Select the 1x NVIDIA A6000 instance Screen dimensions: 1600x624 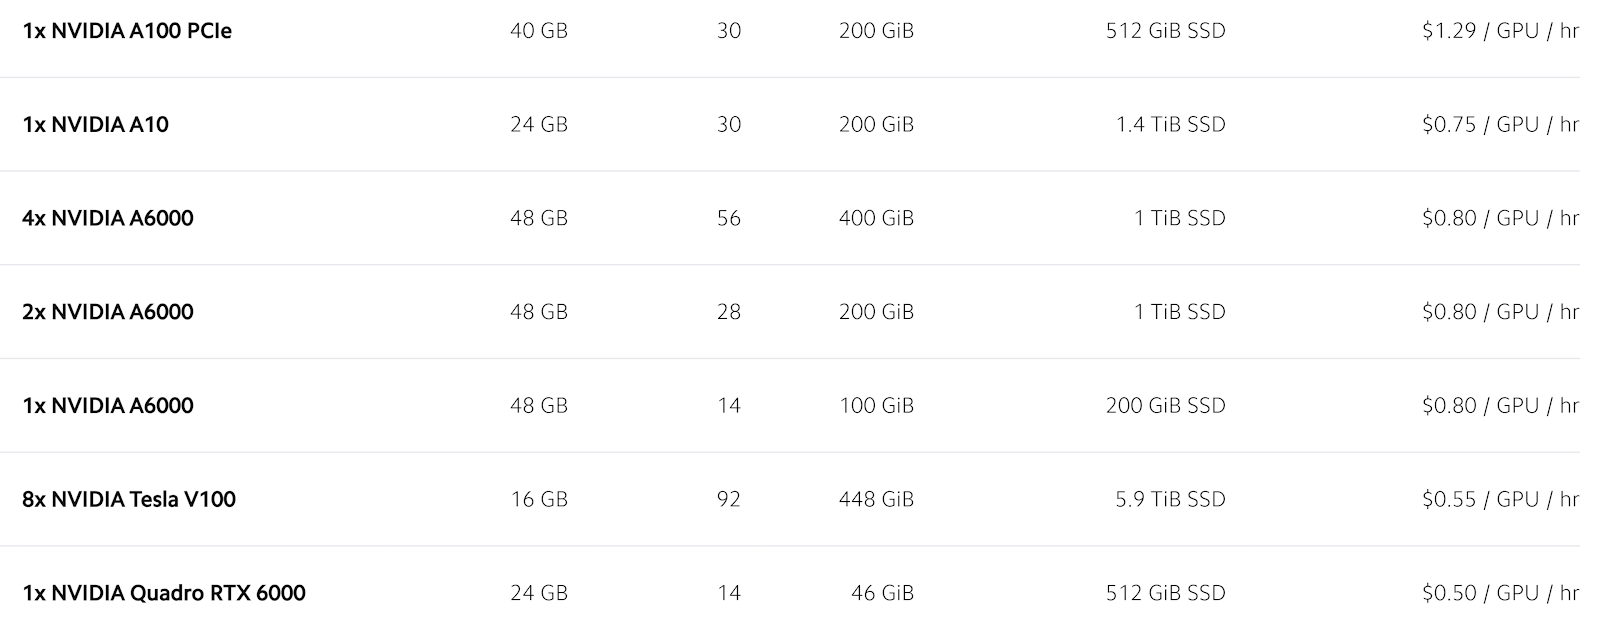coord(790,406)
